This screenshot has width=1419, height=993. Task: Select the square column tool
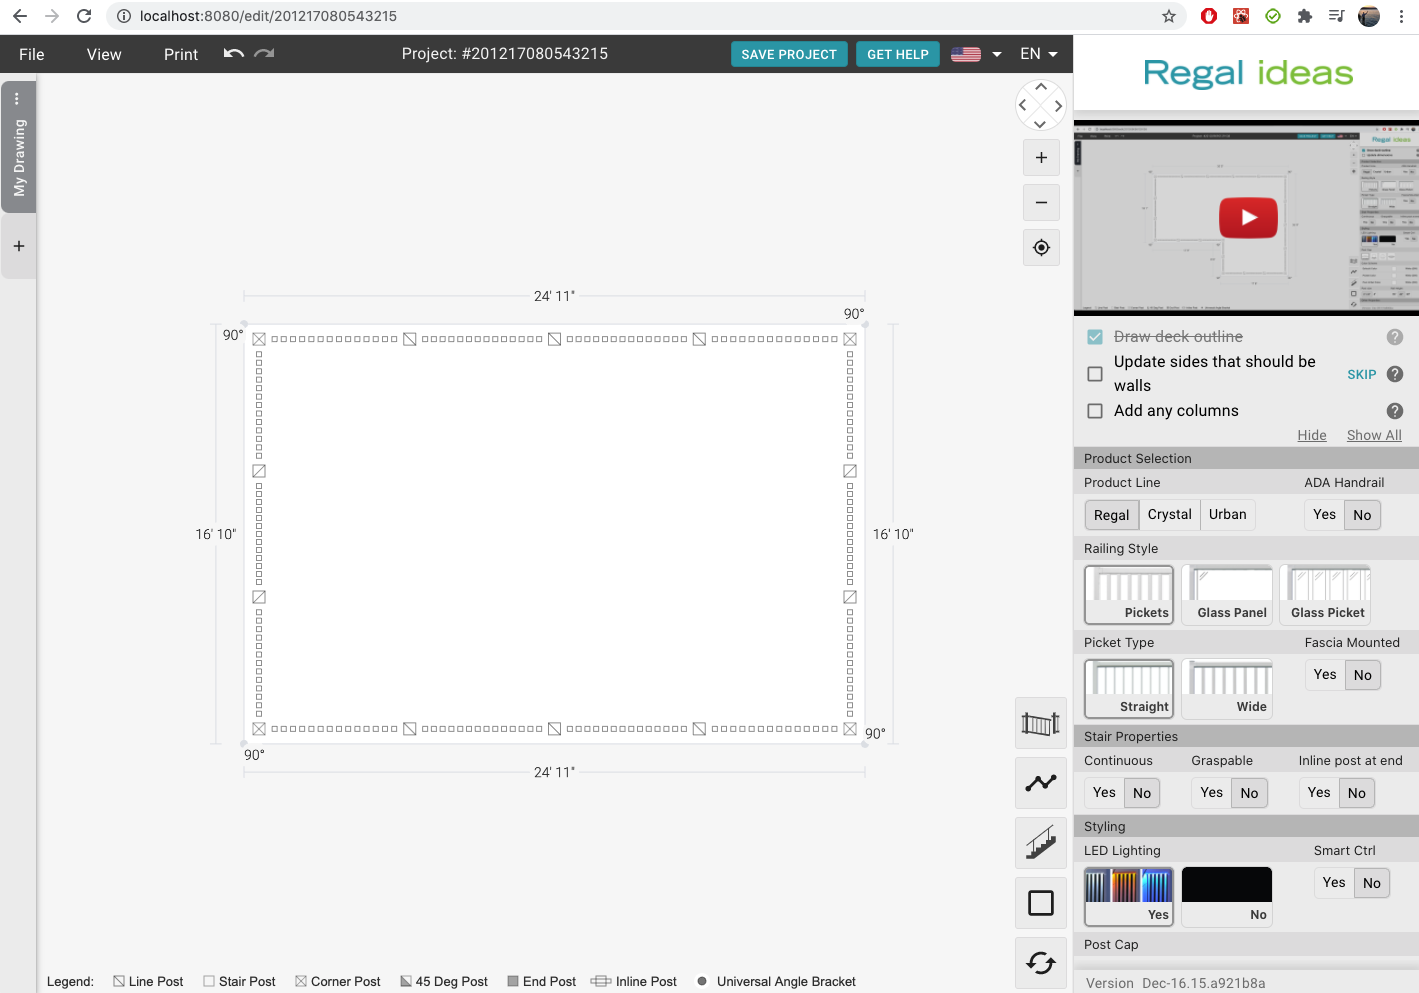[1040, 903]
